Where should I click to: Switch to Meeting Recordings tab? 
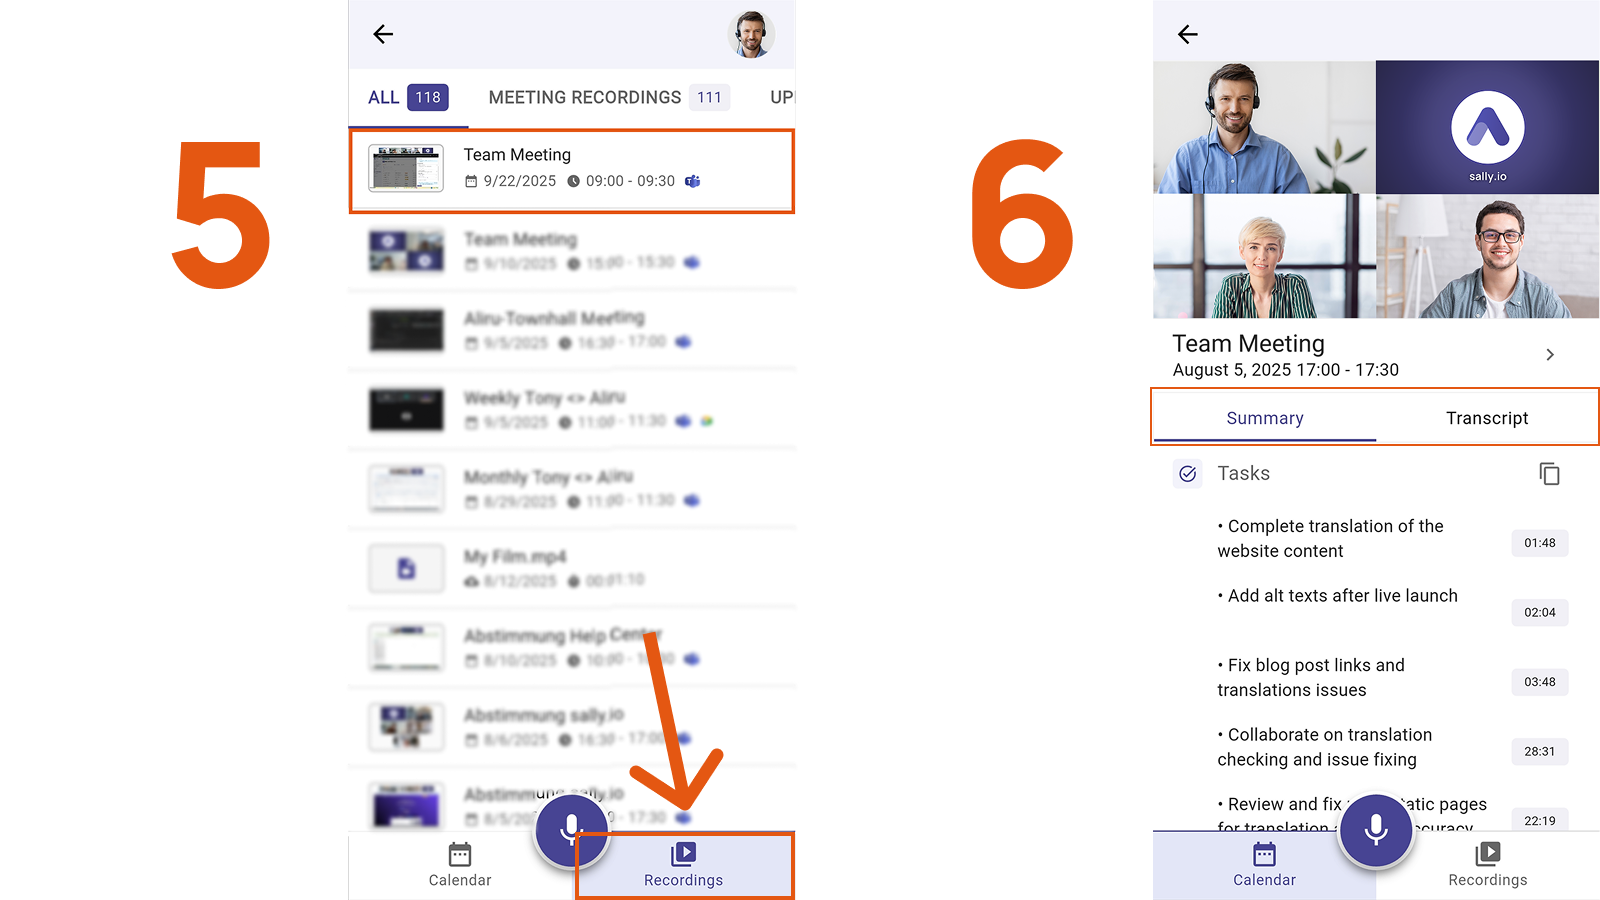608,97
